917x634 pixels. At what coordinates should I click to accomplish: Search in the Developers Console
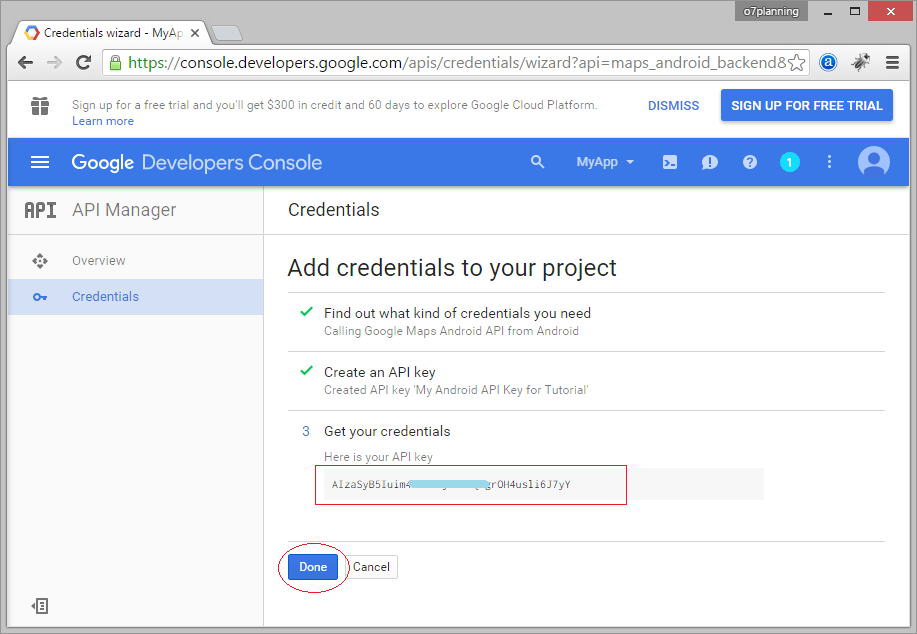pyautogui.click(x=537, y=162)
